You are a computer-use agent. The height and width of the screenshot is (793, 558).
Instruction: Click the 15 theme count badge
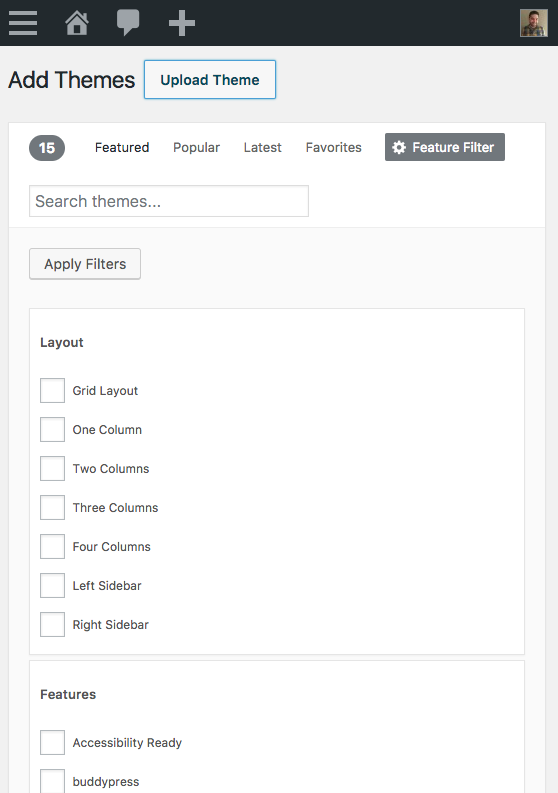(47, 148)
